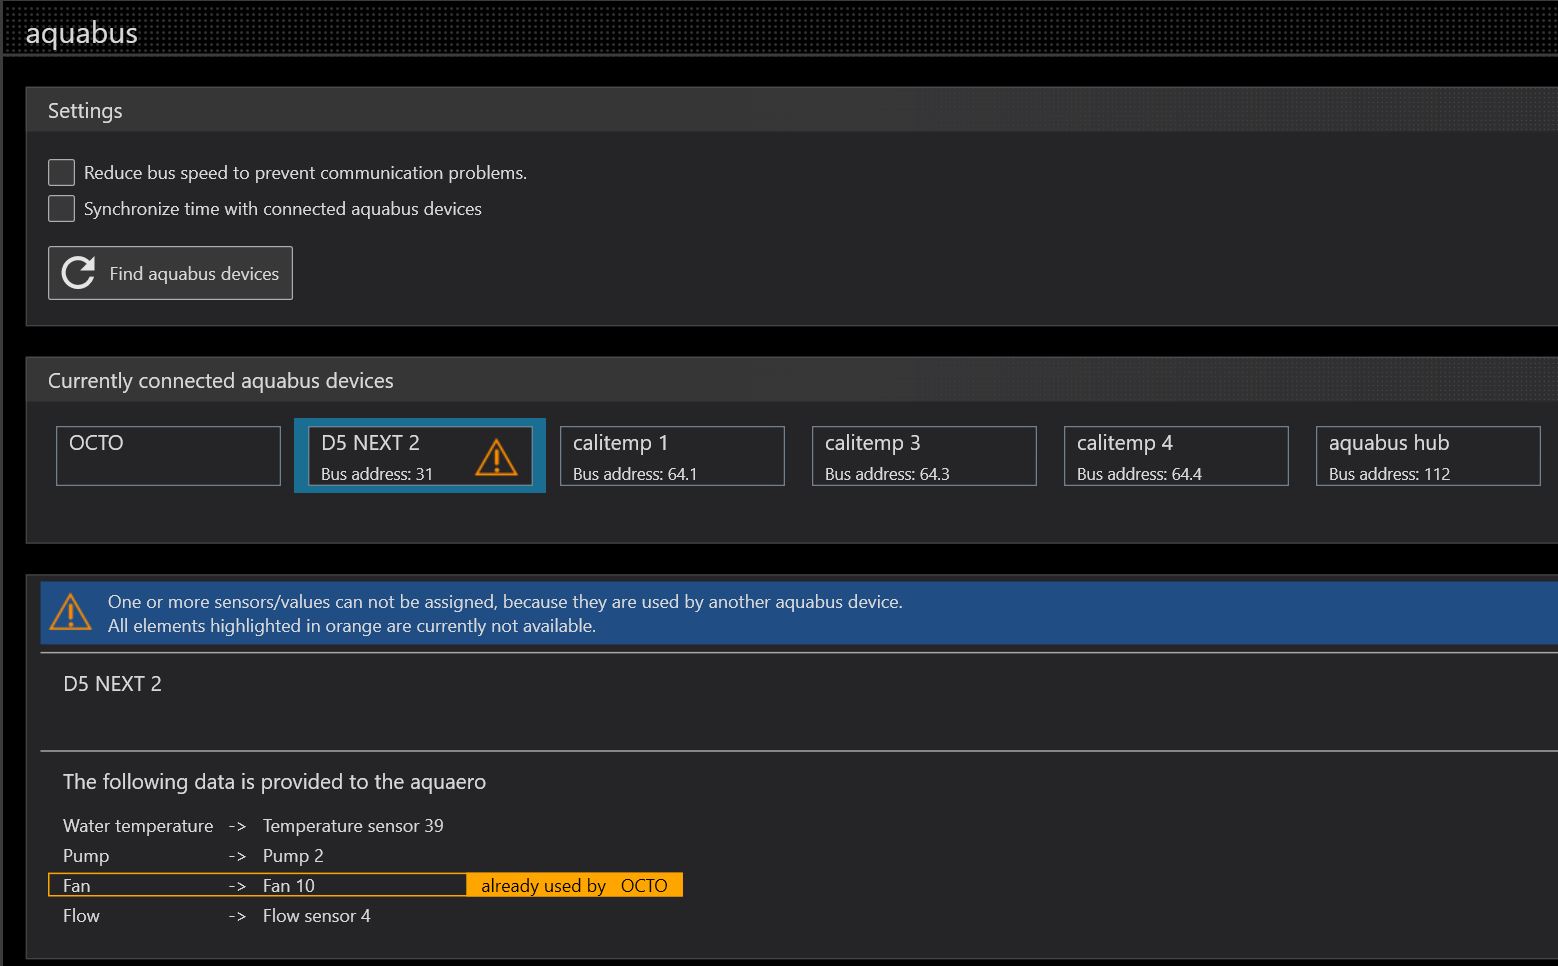
Task: Click the D5 NEXT 2 detail heading
Action: point(112,684)
